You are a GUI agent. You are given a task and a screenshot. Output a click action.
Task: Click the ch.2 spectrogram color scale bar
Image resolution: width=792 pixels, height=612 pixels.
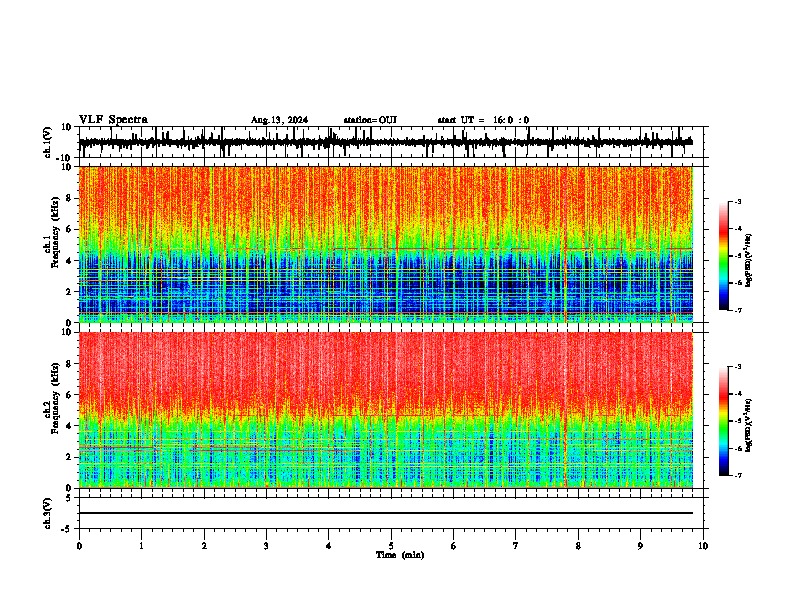[x=724, y=421]
